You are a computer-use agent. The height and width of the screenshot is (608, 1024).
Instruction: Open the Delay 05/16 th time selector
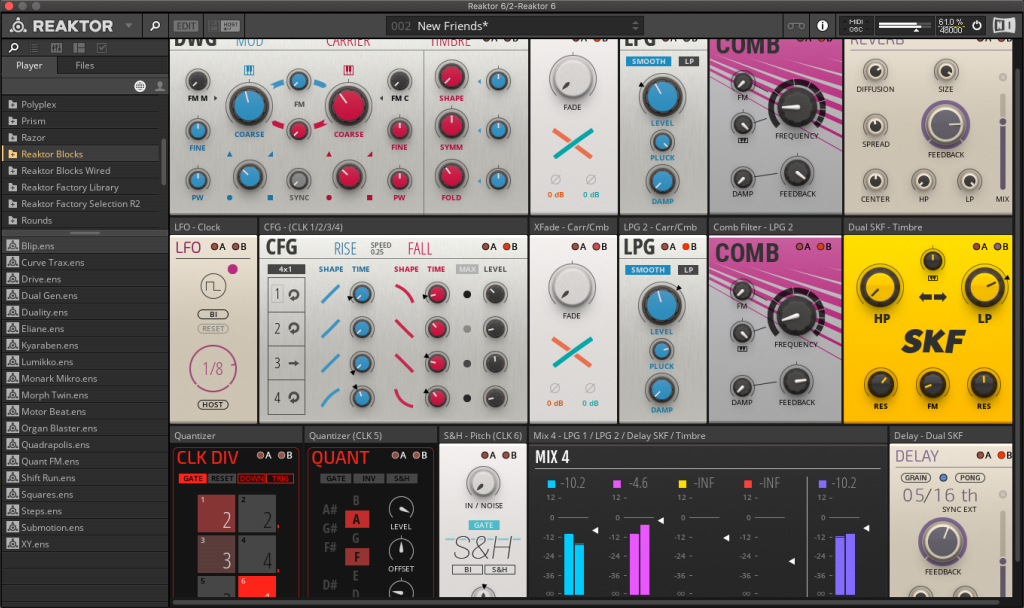point(940,496)
